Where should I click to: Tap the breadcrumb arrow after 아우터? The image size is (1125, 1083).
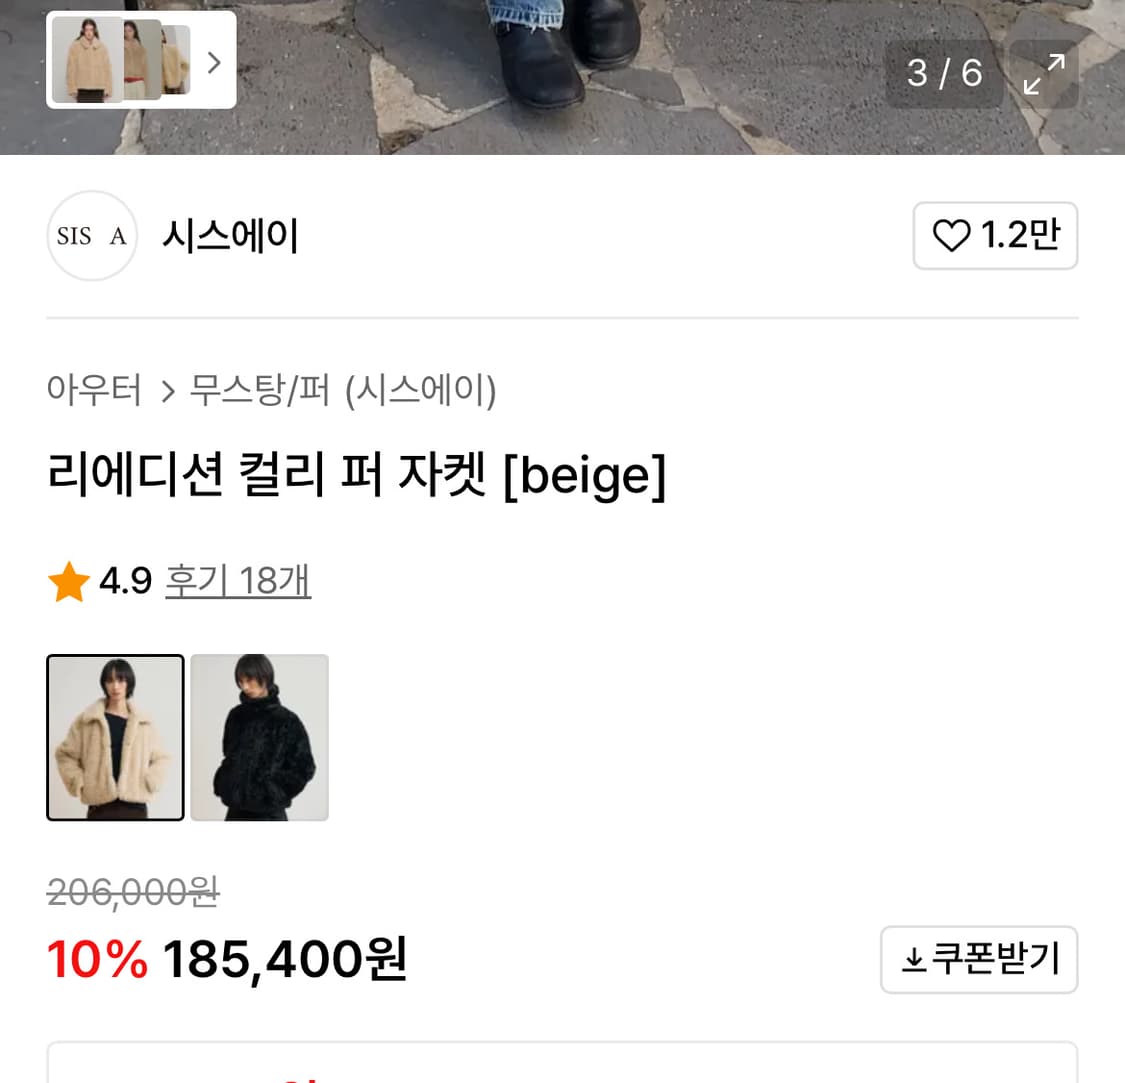tap(167, 391)
